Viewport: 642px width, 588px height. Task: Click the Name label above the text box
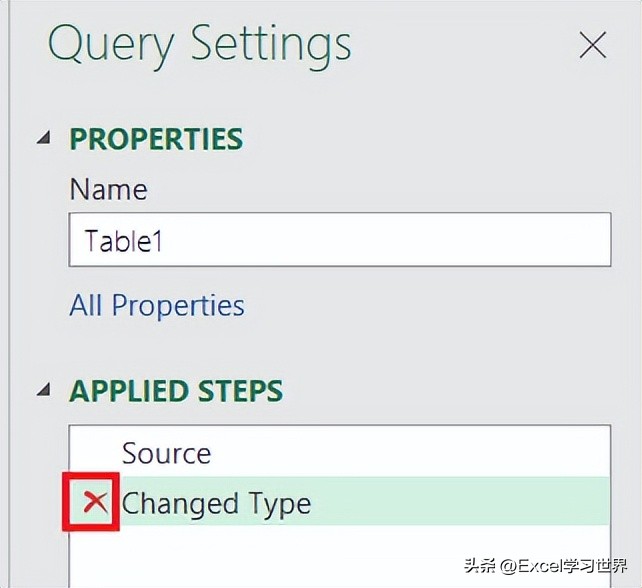pos(109,189)
